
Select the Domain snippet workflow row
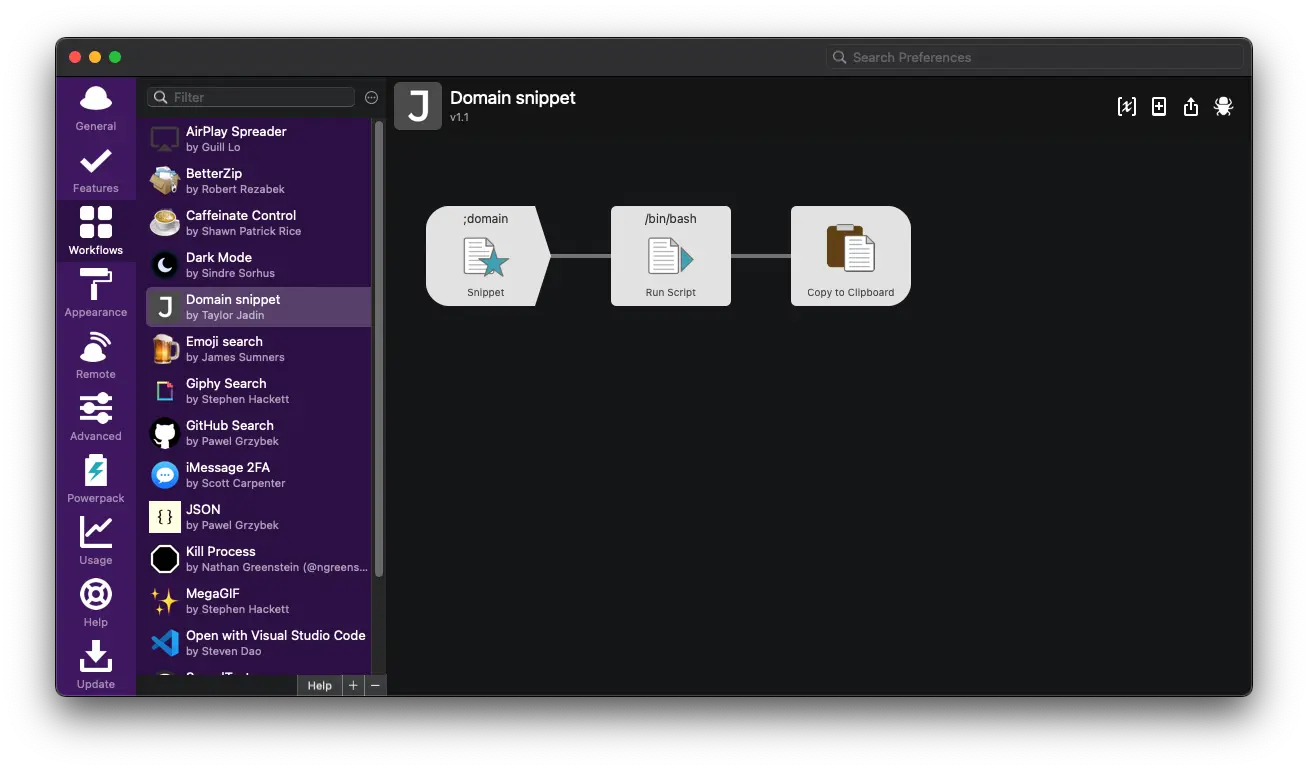(258, 307)
